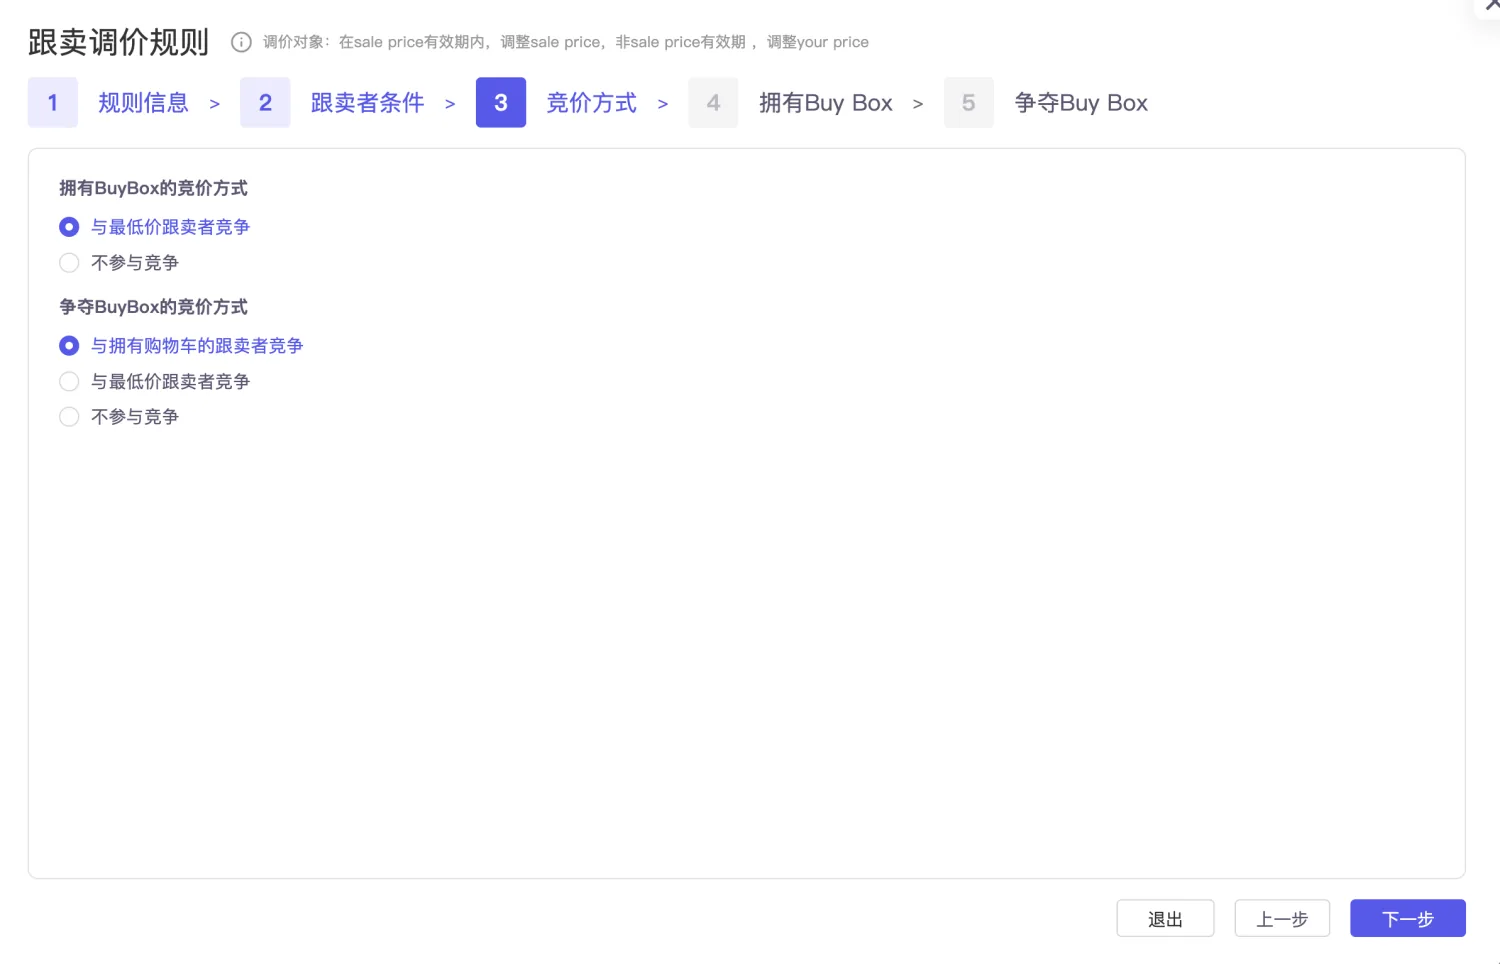Open step 5 争夺Buy Box
The image size is (1500, 964).
pos(1046,102)
